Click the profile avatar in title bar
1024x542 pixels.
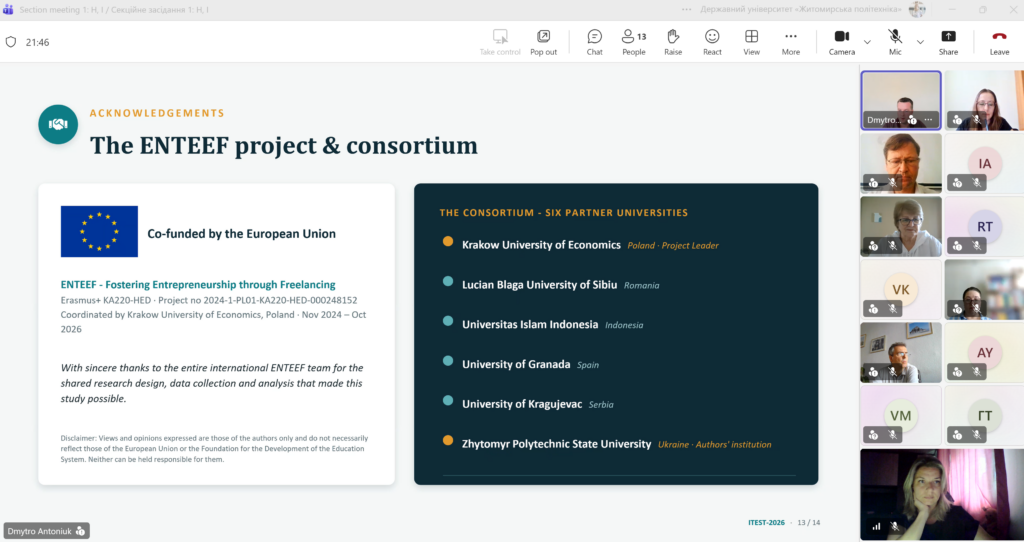coord(918,9)
